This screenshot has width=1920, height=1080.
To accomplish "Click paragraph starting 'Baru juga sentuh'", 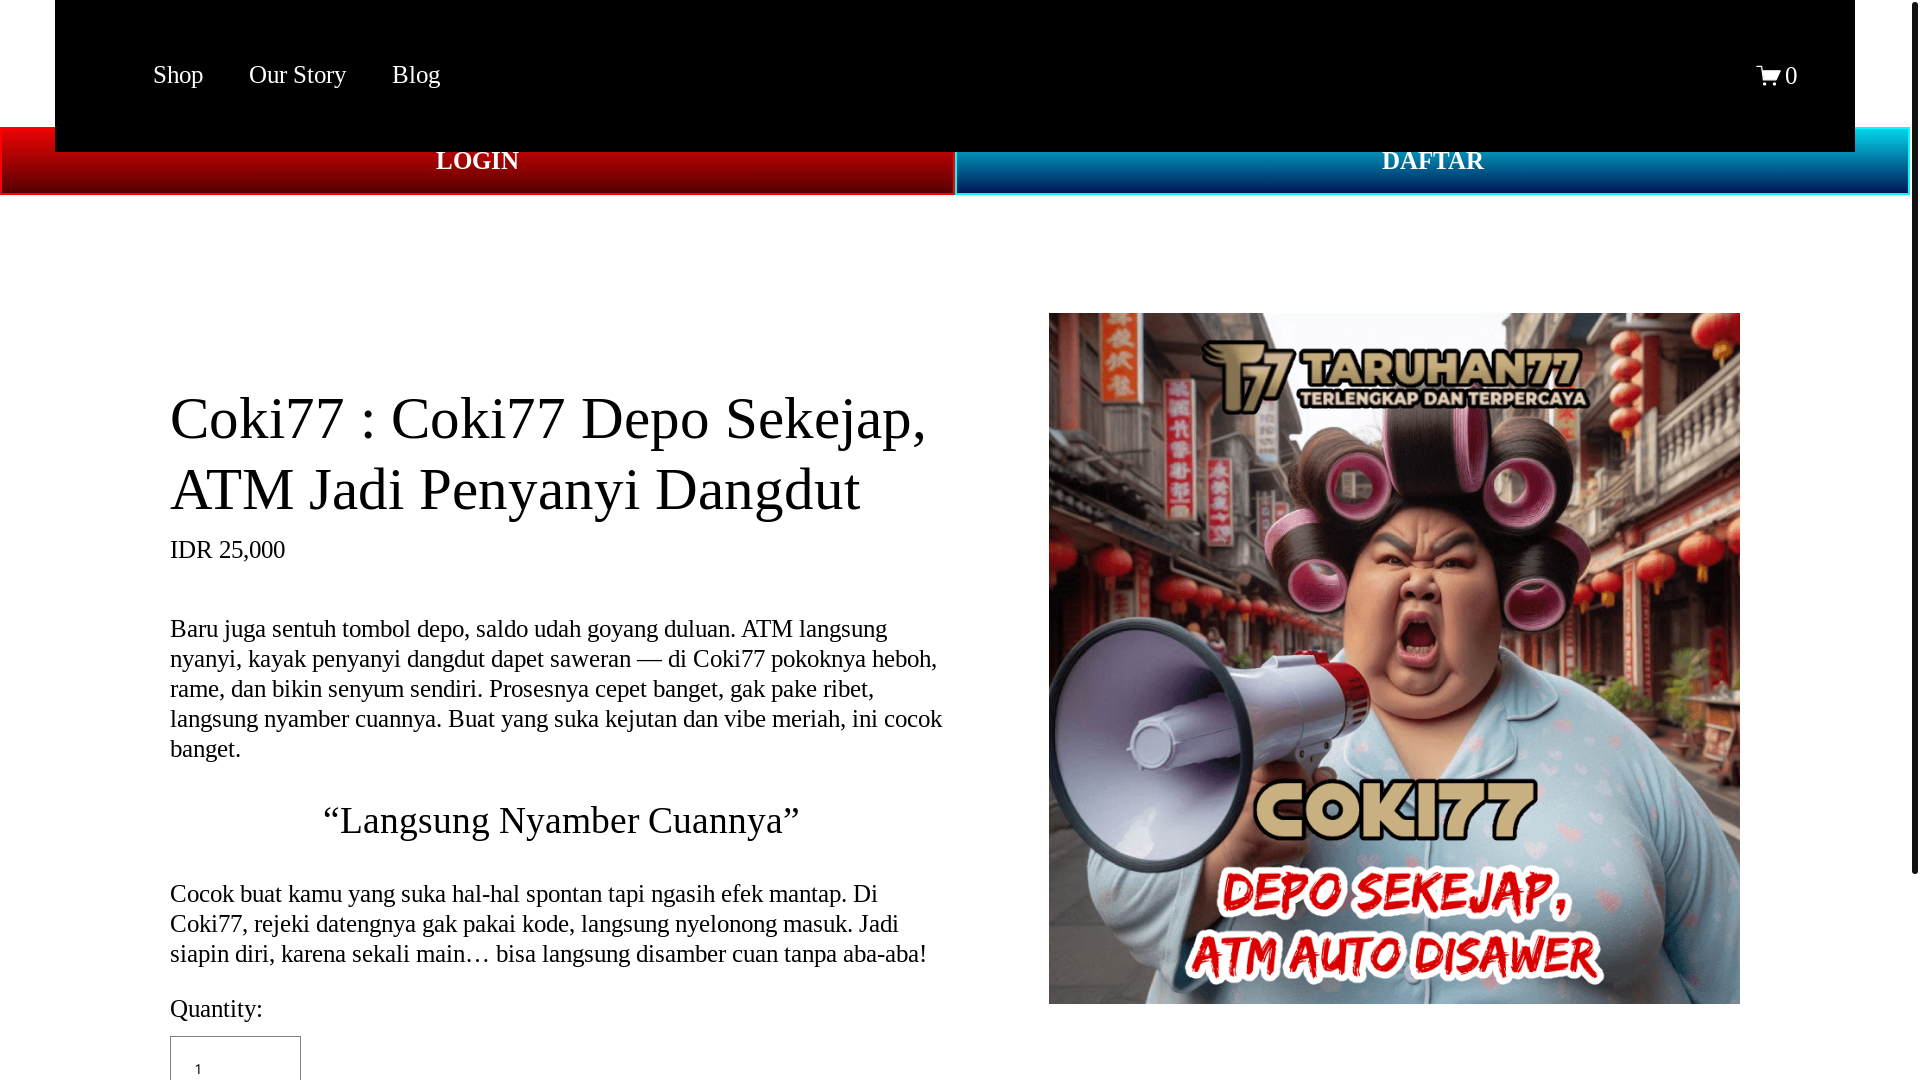I will (x=557, y=689).
